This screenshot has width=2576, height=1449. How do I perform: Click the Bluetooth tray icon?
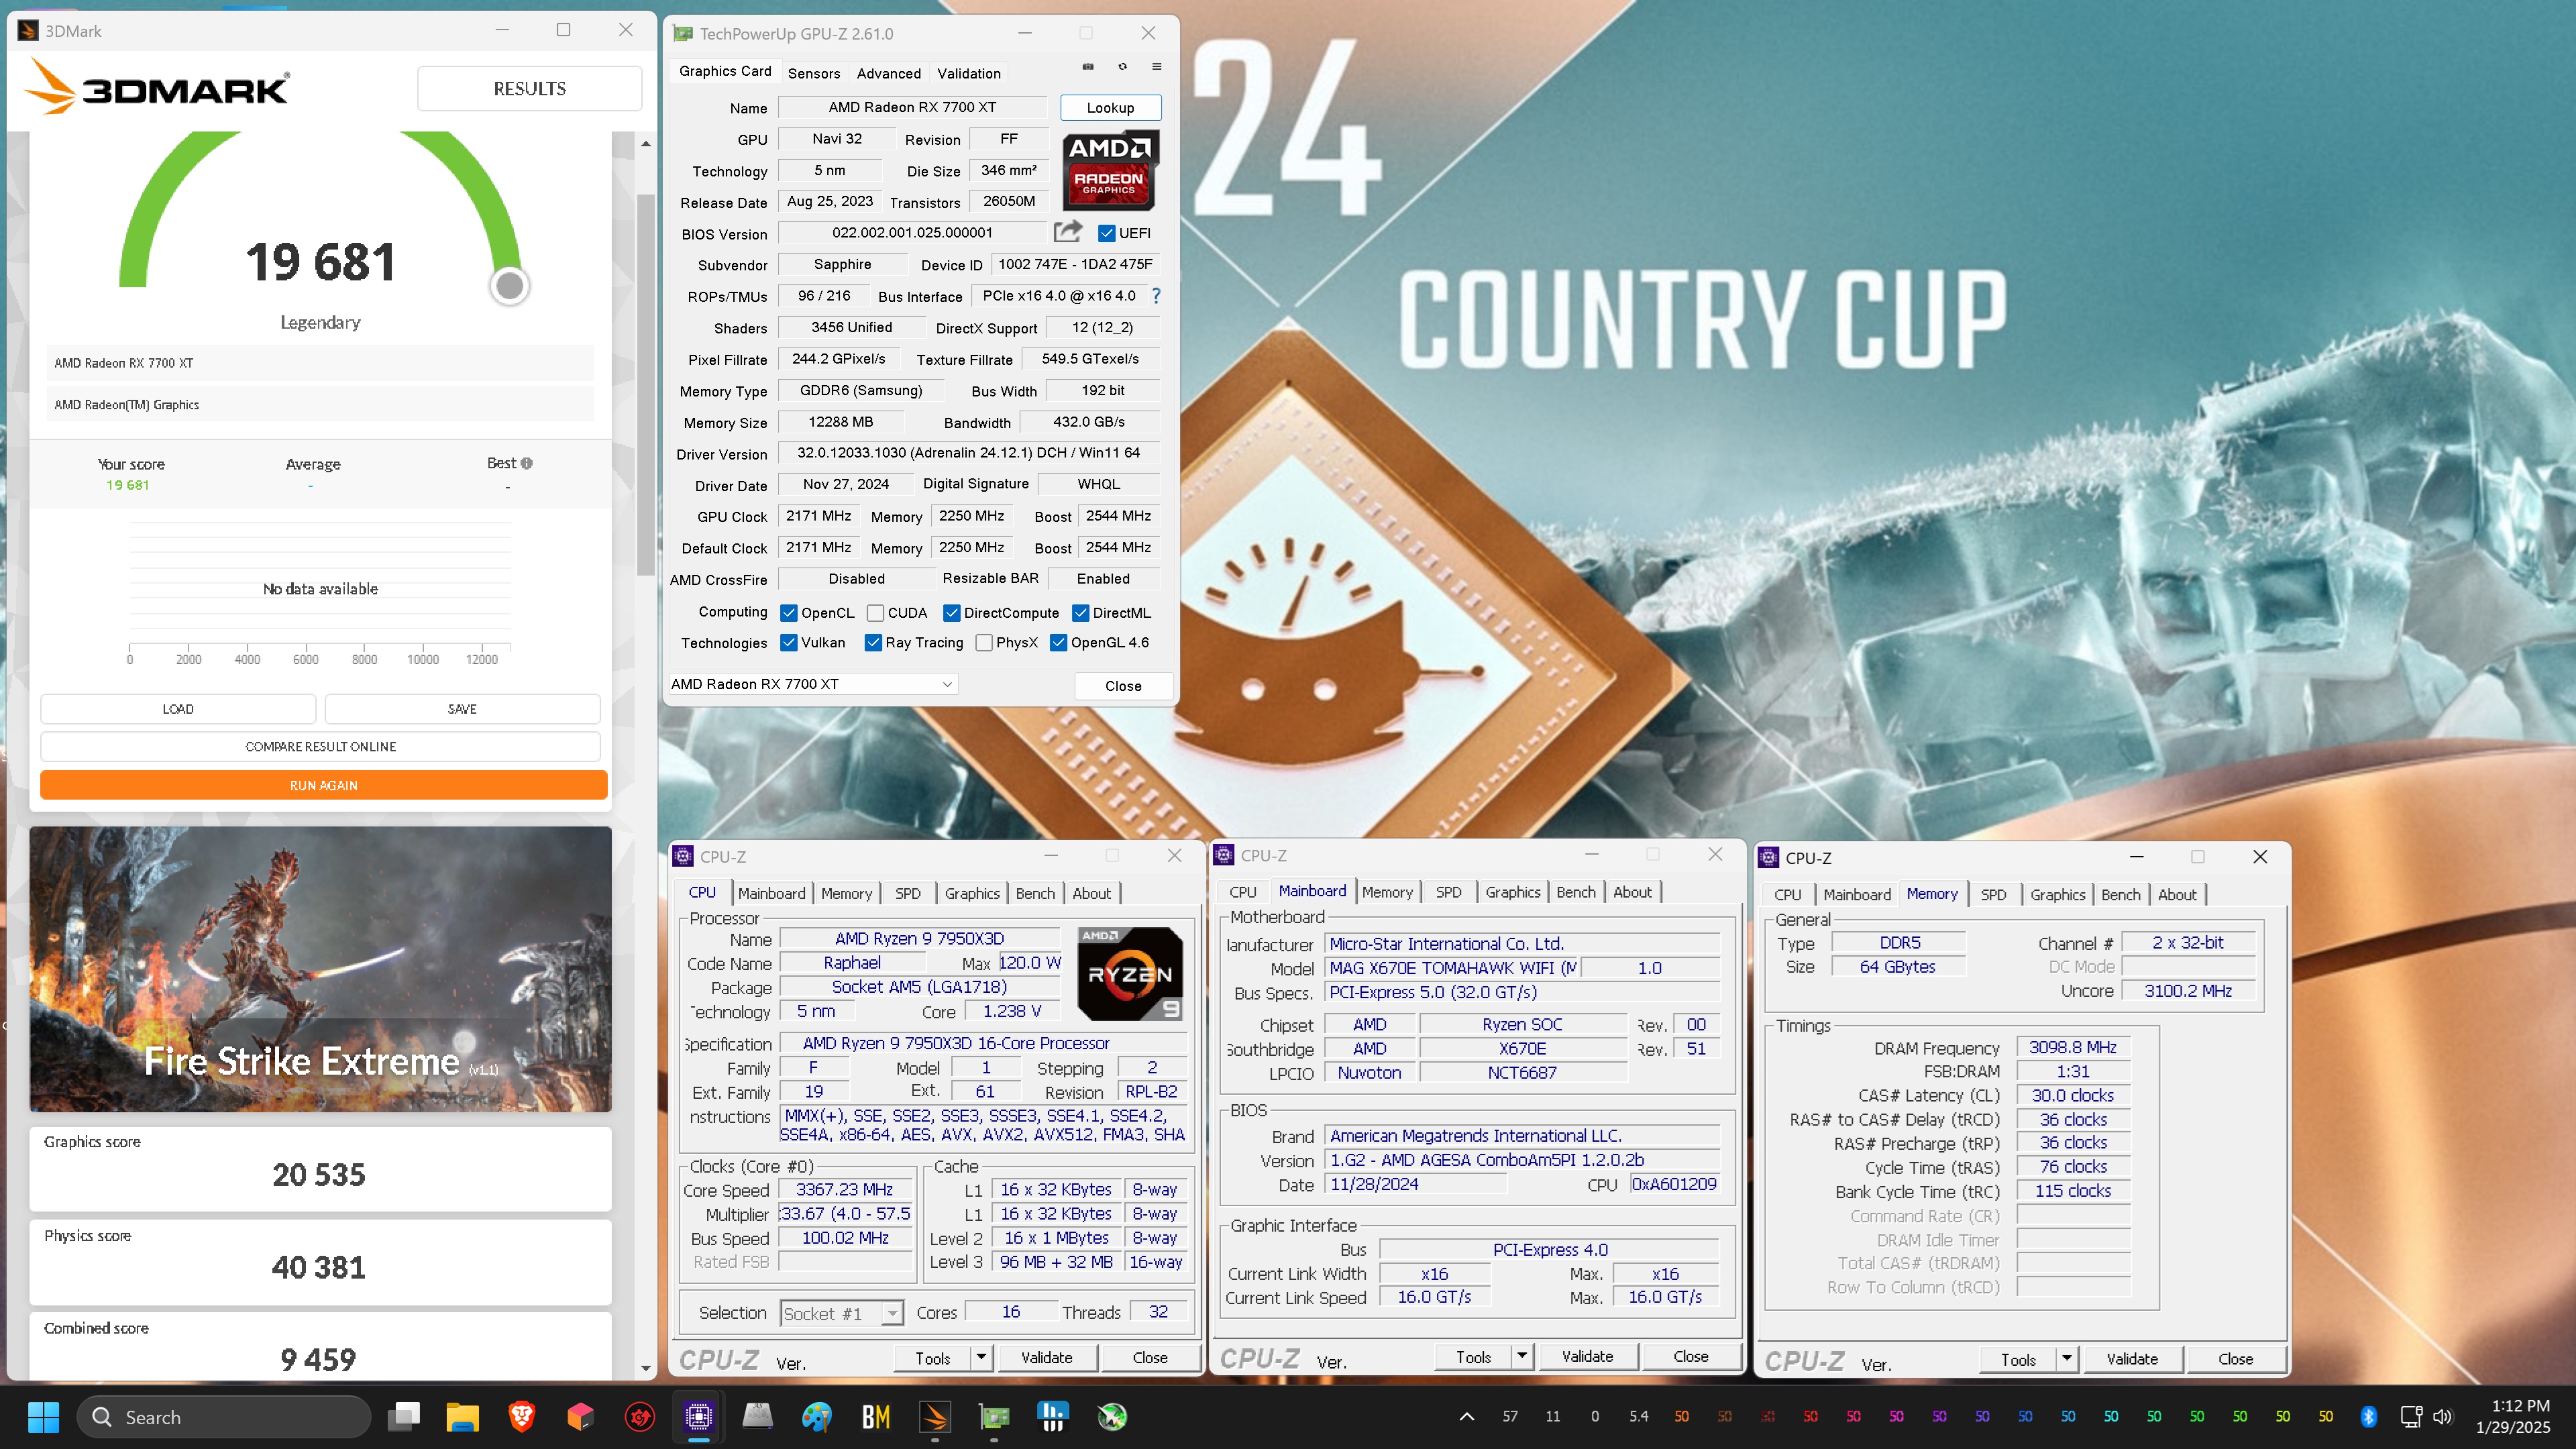coord(2368,1416)
